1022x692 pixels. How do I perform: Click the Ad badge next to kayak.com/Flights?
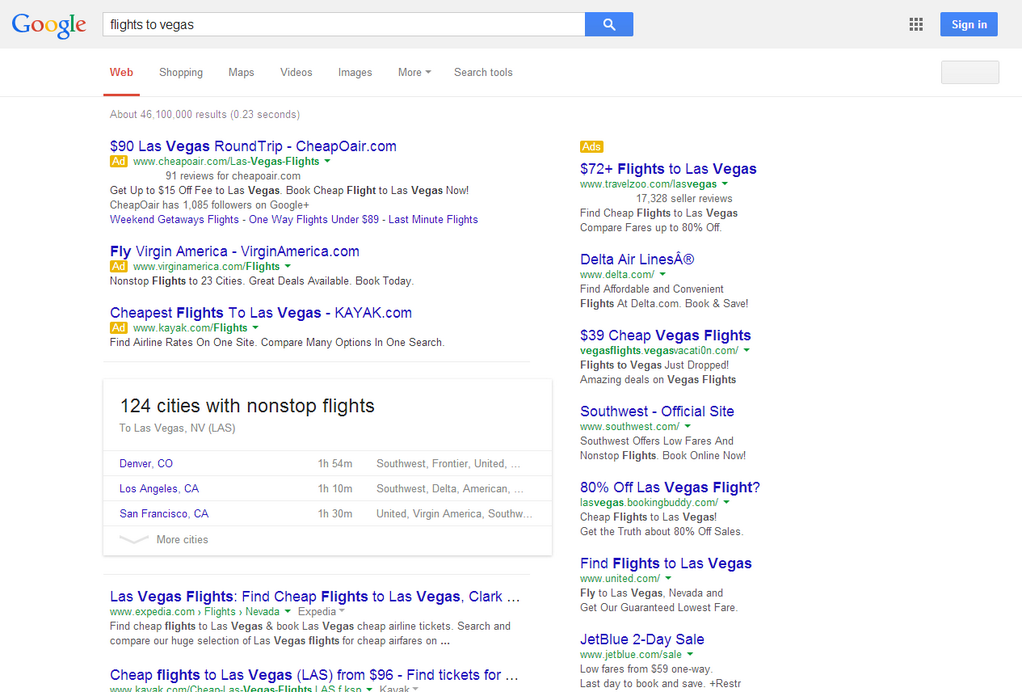coord(119,328)
